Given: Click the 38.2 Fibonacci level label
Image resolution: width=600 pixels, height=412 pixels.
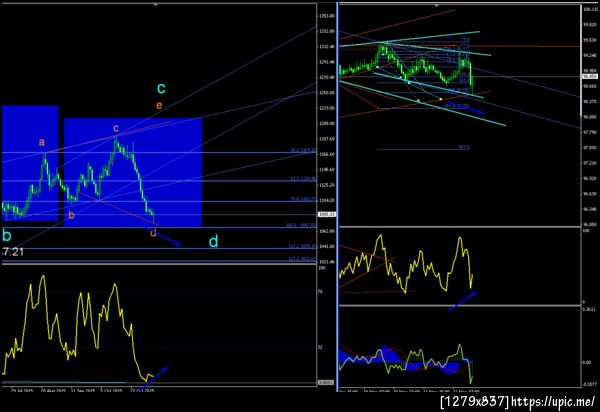Looking at the screenshot, I should coord(303,151).
